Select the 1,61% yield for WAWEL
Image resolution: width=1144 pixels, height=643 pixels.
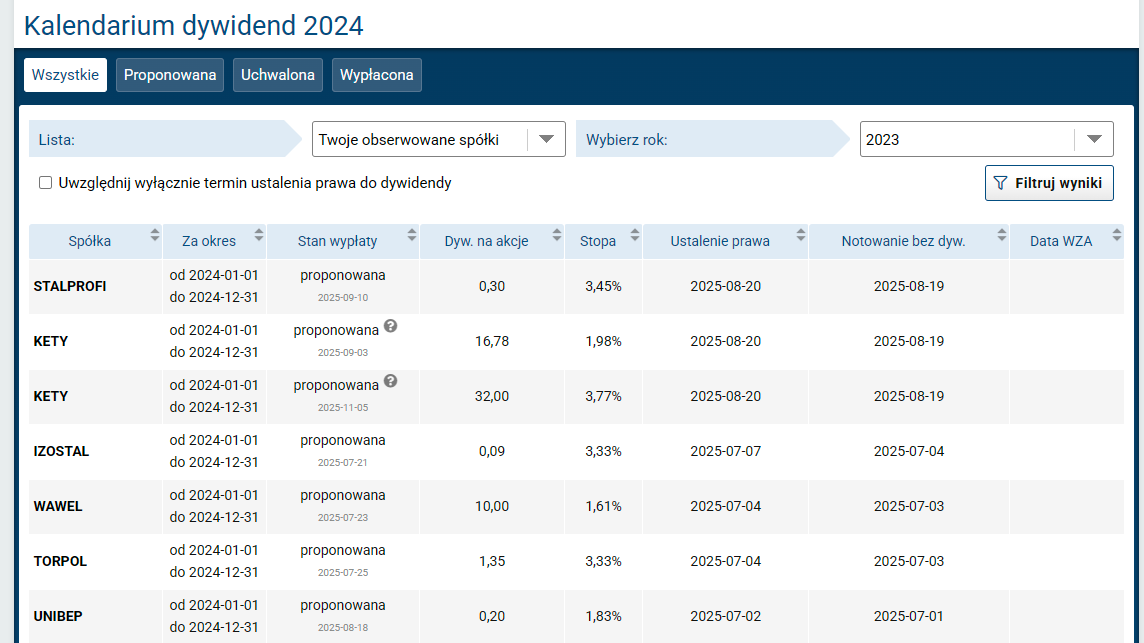pos(603,506)
